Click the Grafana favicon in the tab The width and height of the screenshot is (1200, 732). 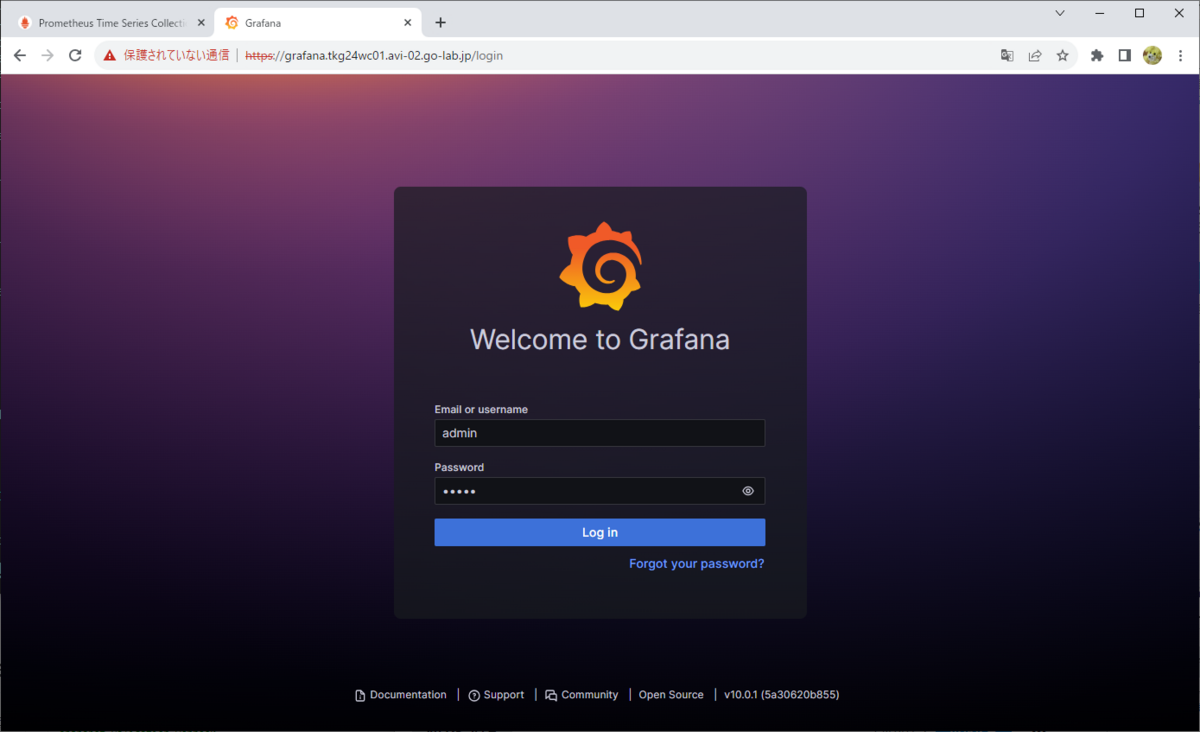coord(232,23)
